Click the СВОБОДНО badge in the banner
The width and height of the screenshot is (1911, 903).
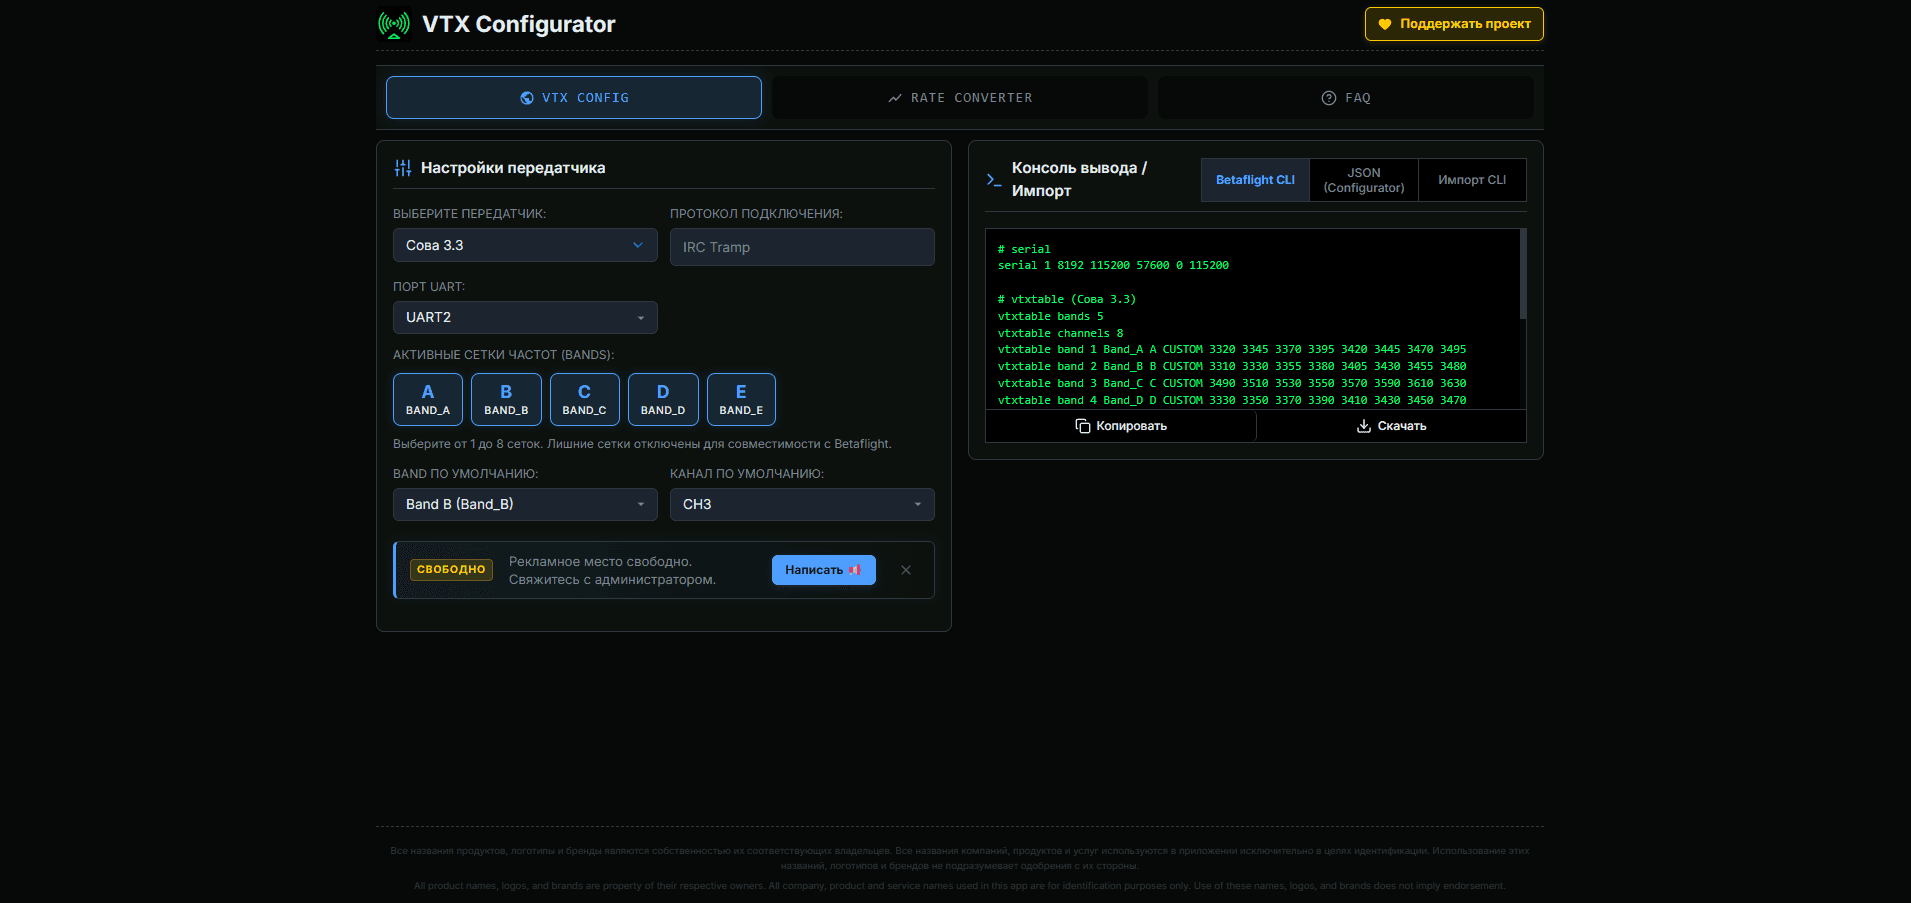click(x=451, y=570)
